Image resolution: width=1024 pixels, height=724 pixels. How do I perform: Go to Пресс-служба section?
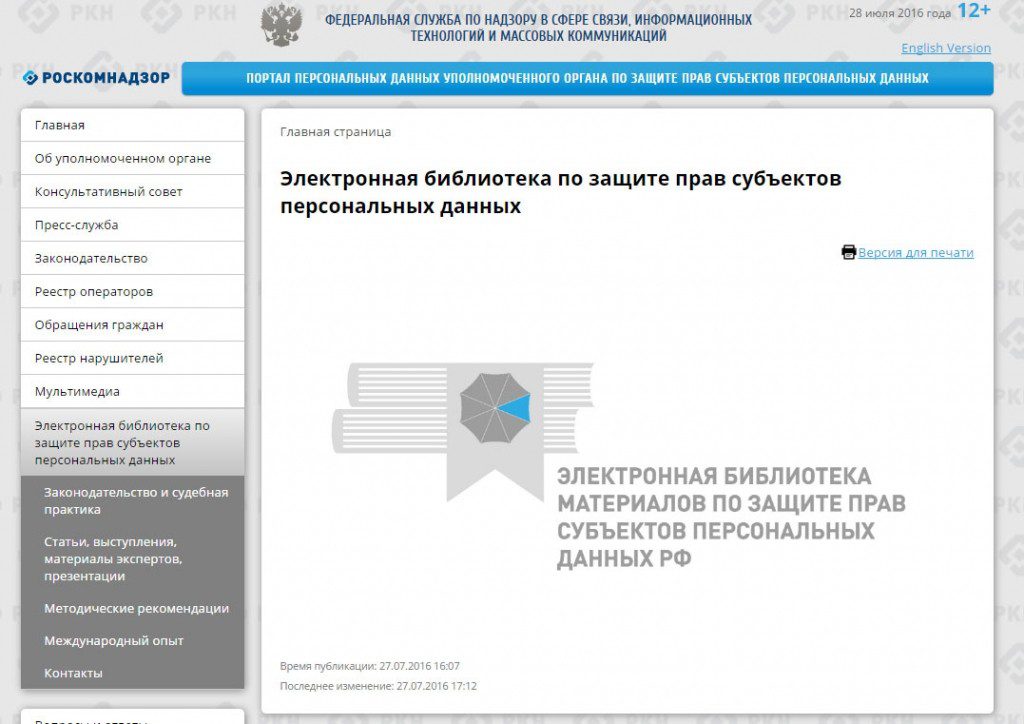coord(76,225)
